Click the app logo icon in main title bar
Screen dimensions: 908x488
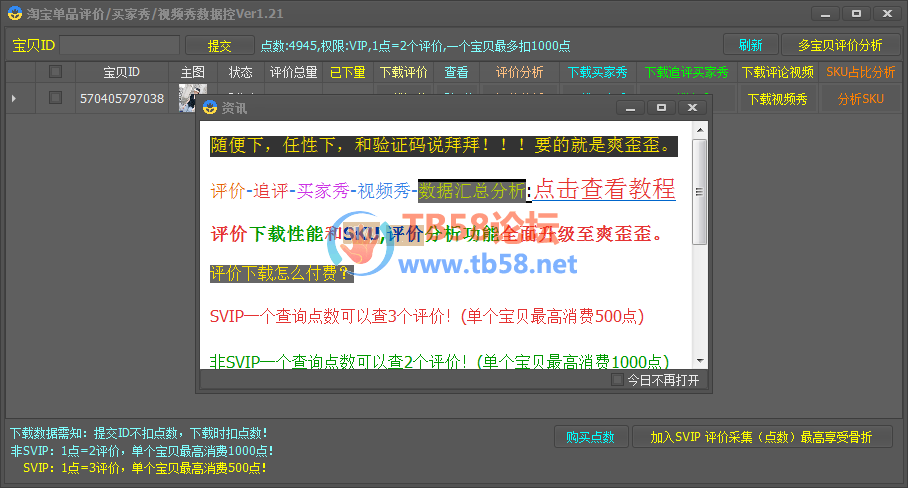(14, 13)
